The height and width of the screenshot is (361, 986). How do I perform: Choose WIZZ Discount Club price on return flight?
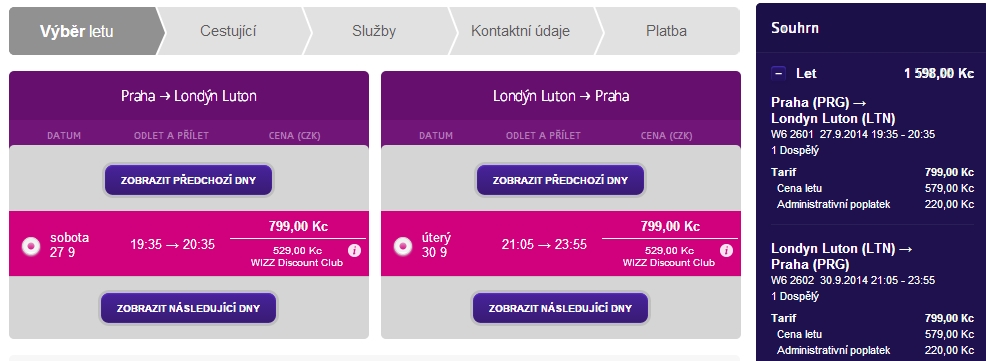pos(669,257)
